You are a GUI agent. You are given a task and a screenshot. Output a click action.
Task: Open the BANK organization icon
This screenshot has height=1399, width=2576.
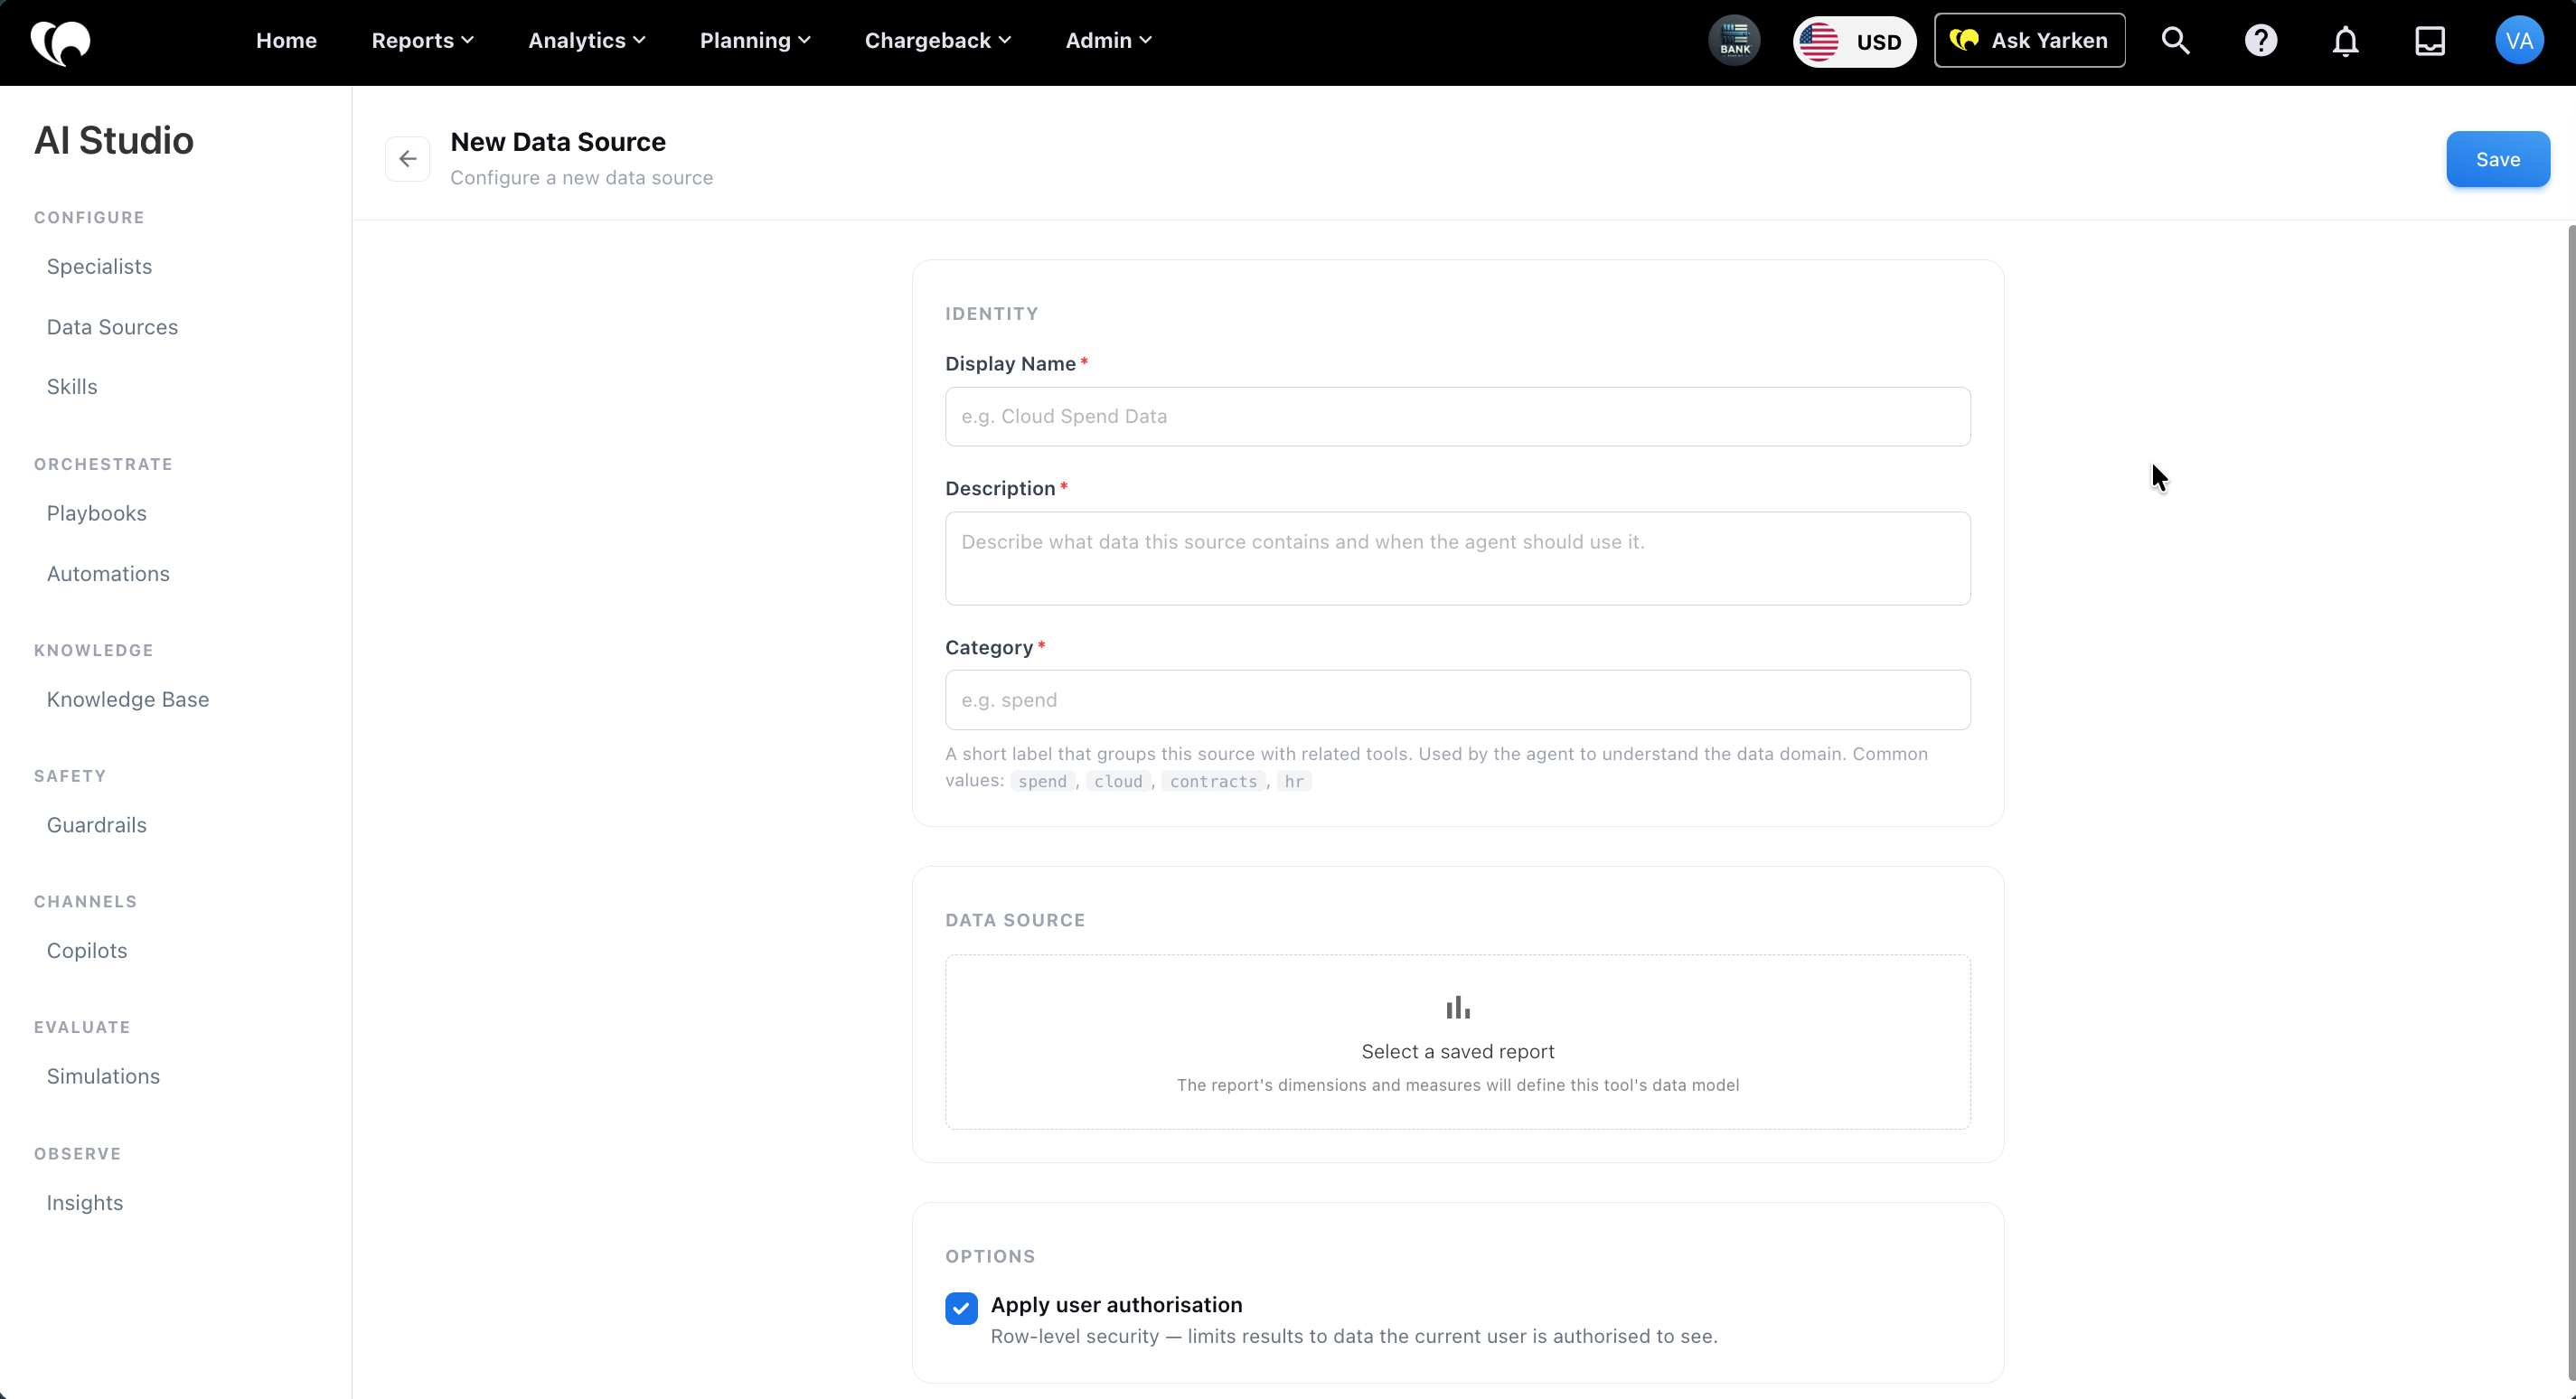1734,41
